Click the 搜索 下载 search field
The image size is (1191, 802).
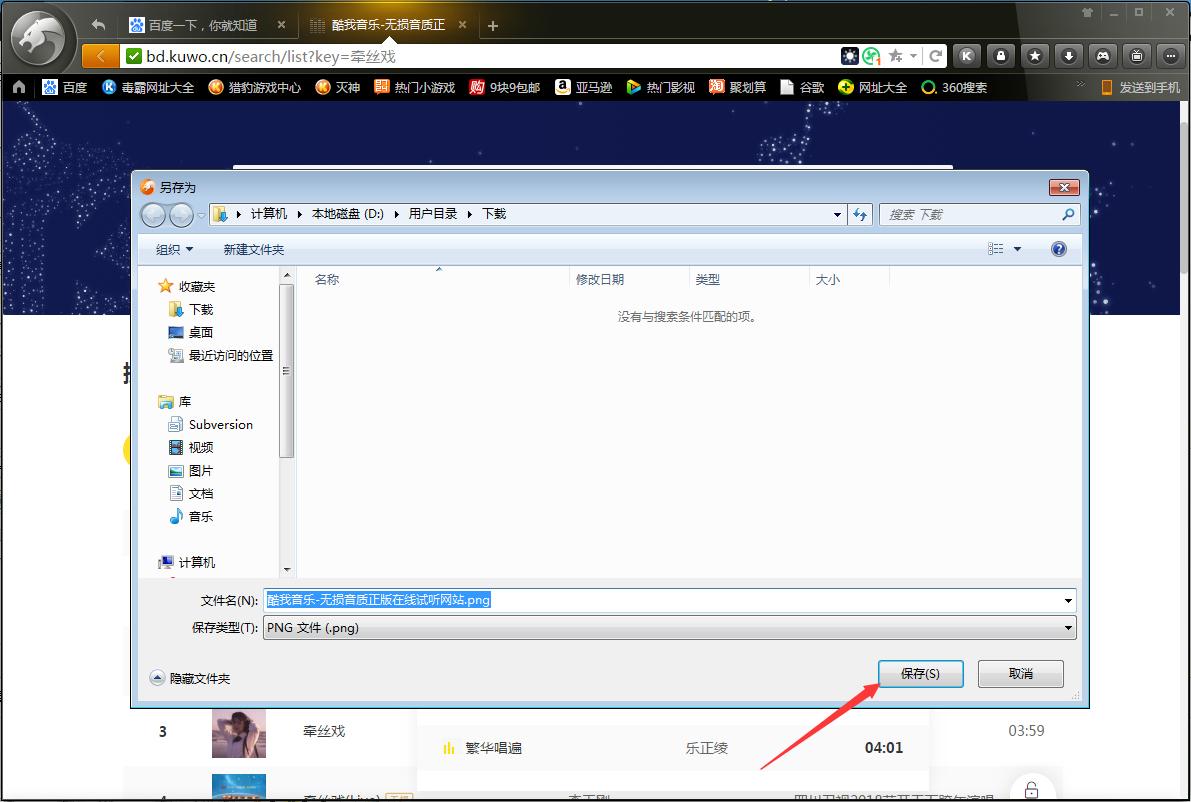click(970, 214)
